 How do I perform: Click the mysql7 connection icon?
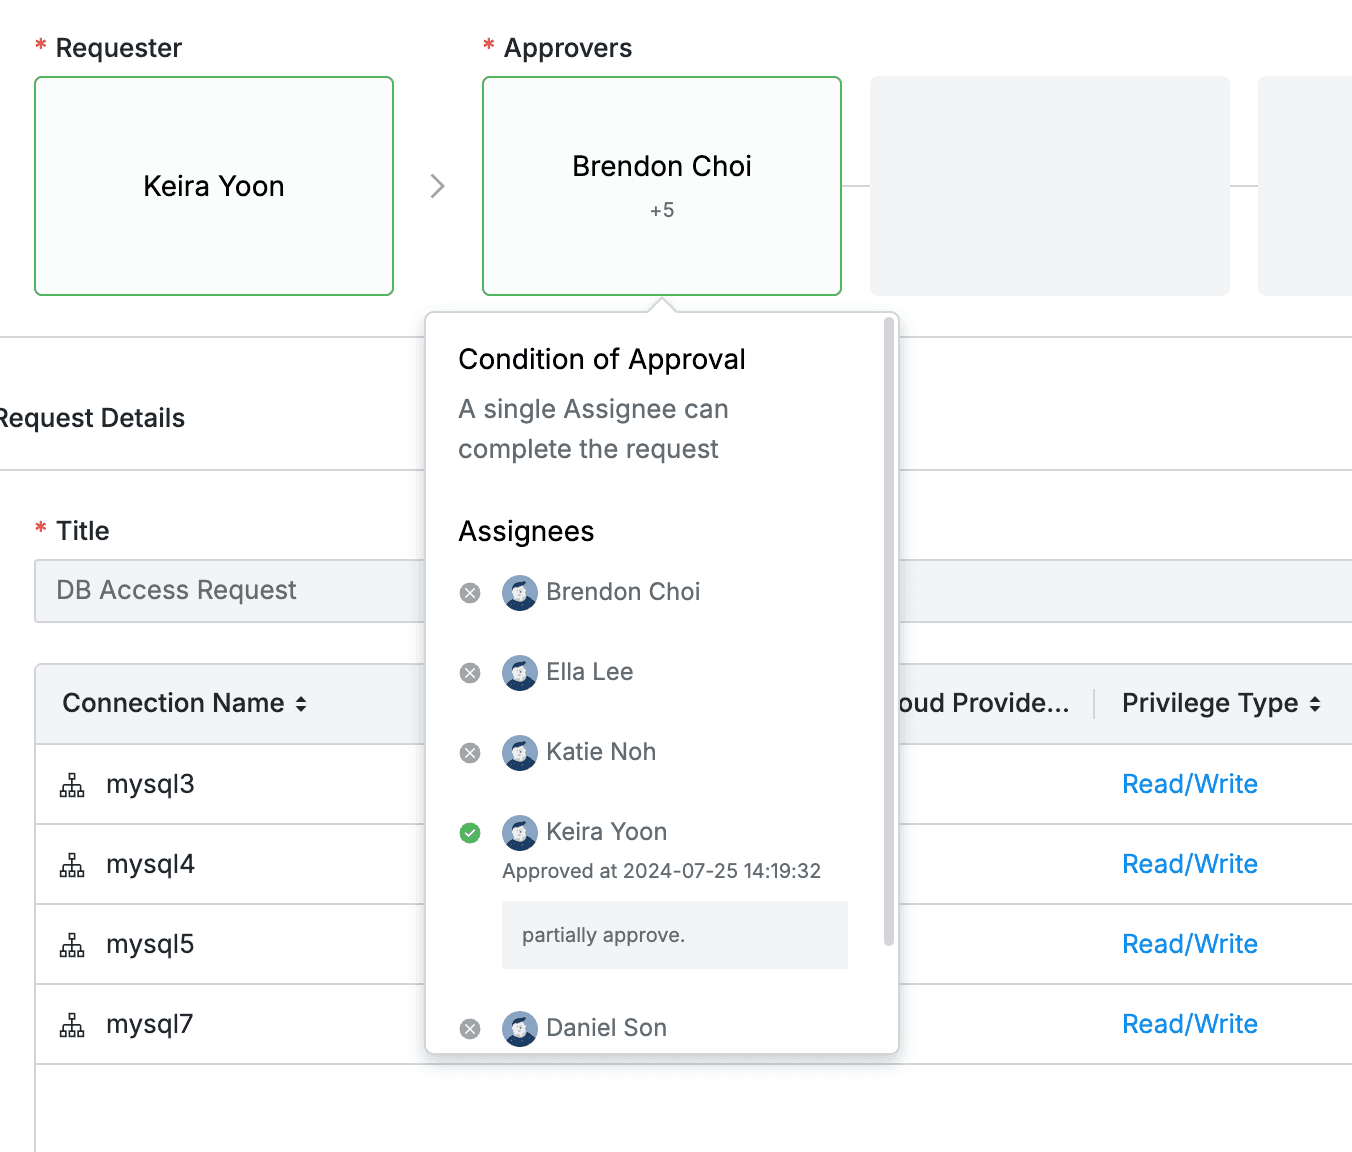(72, 1024)
